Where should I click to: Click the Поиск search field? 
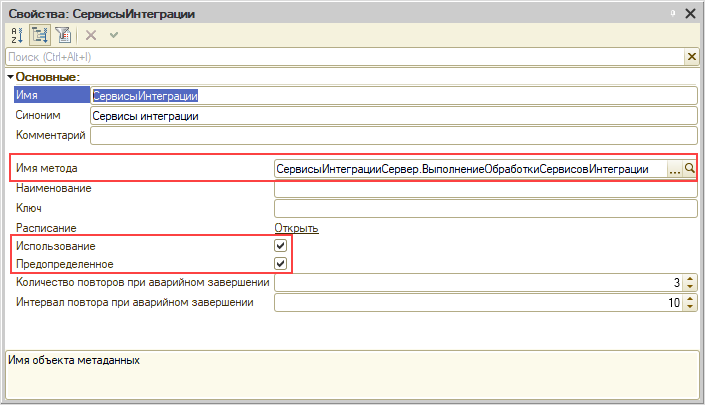[x=340, y=58]
